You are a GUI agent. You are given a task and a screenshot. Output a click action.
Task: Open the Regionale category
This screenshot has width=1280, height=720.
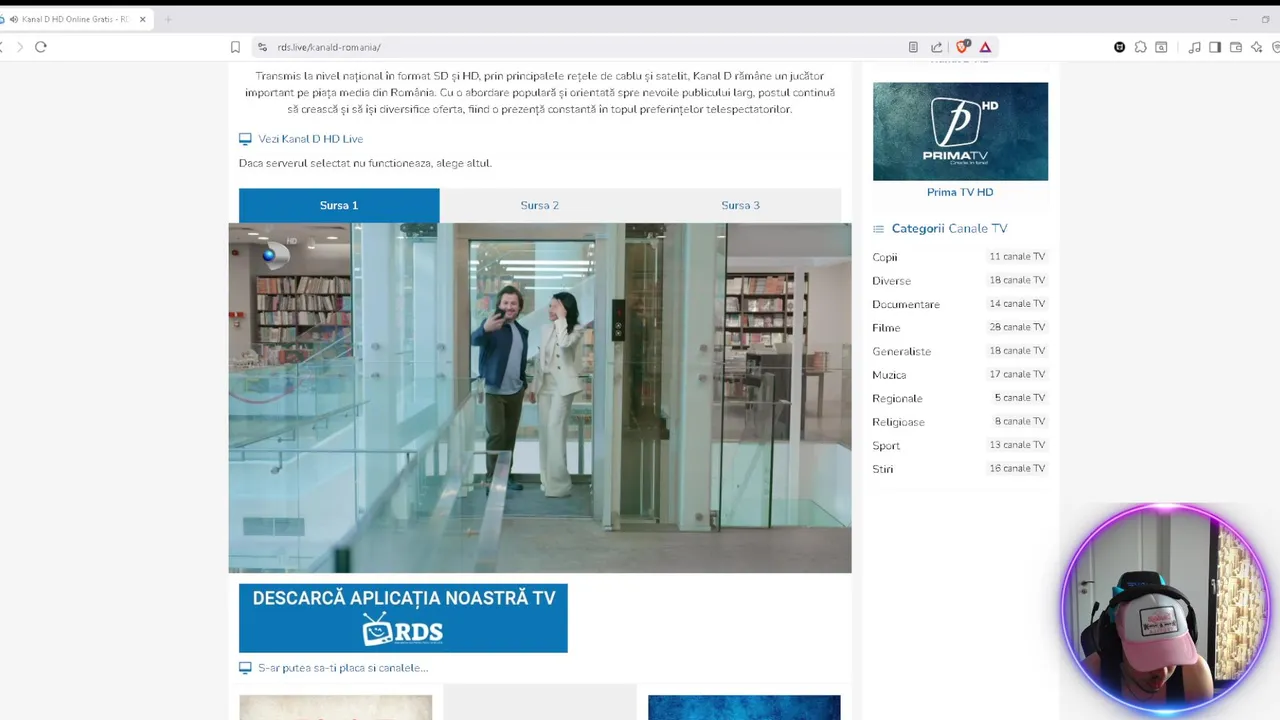(x=897, y=398)
